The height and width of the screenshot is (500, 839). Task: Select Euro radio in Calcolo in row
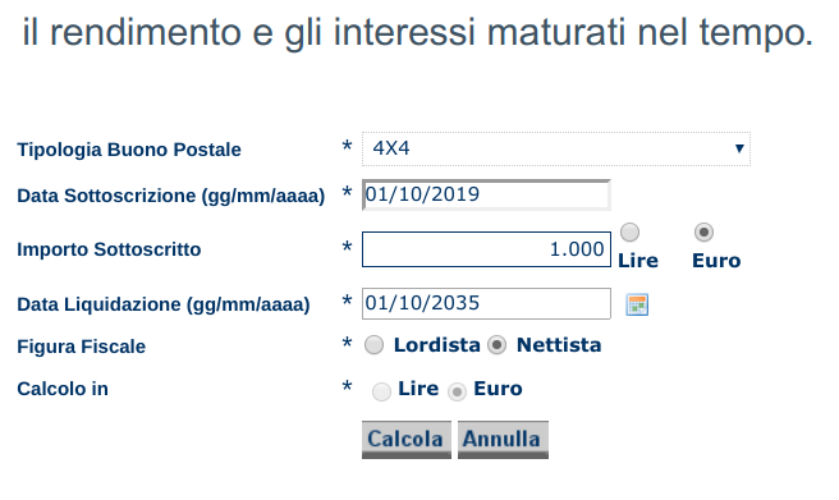(x=456, y=392)
